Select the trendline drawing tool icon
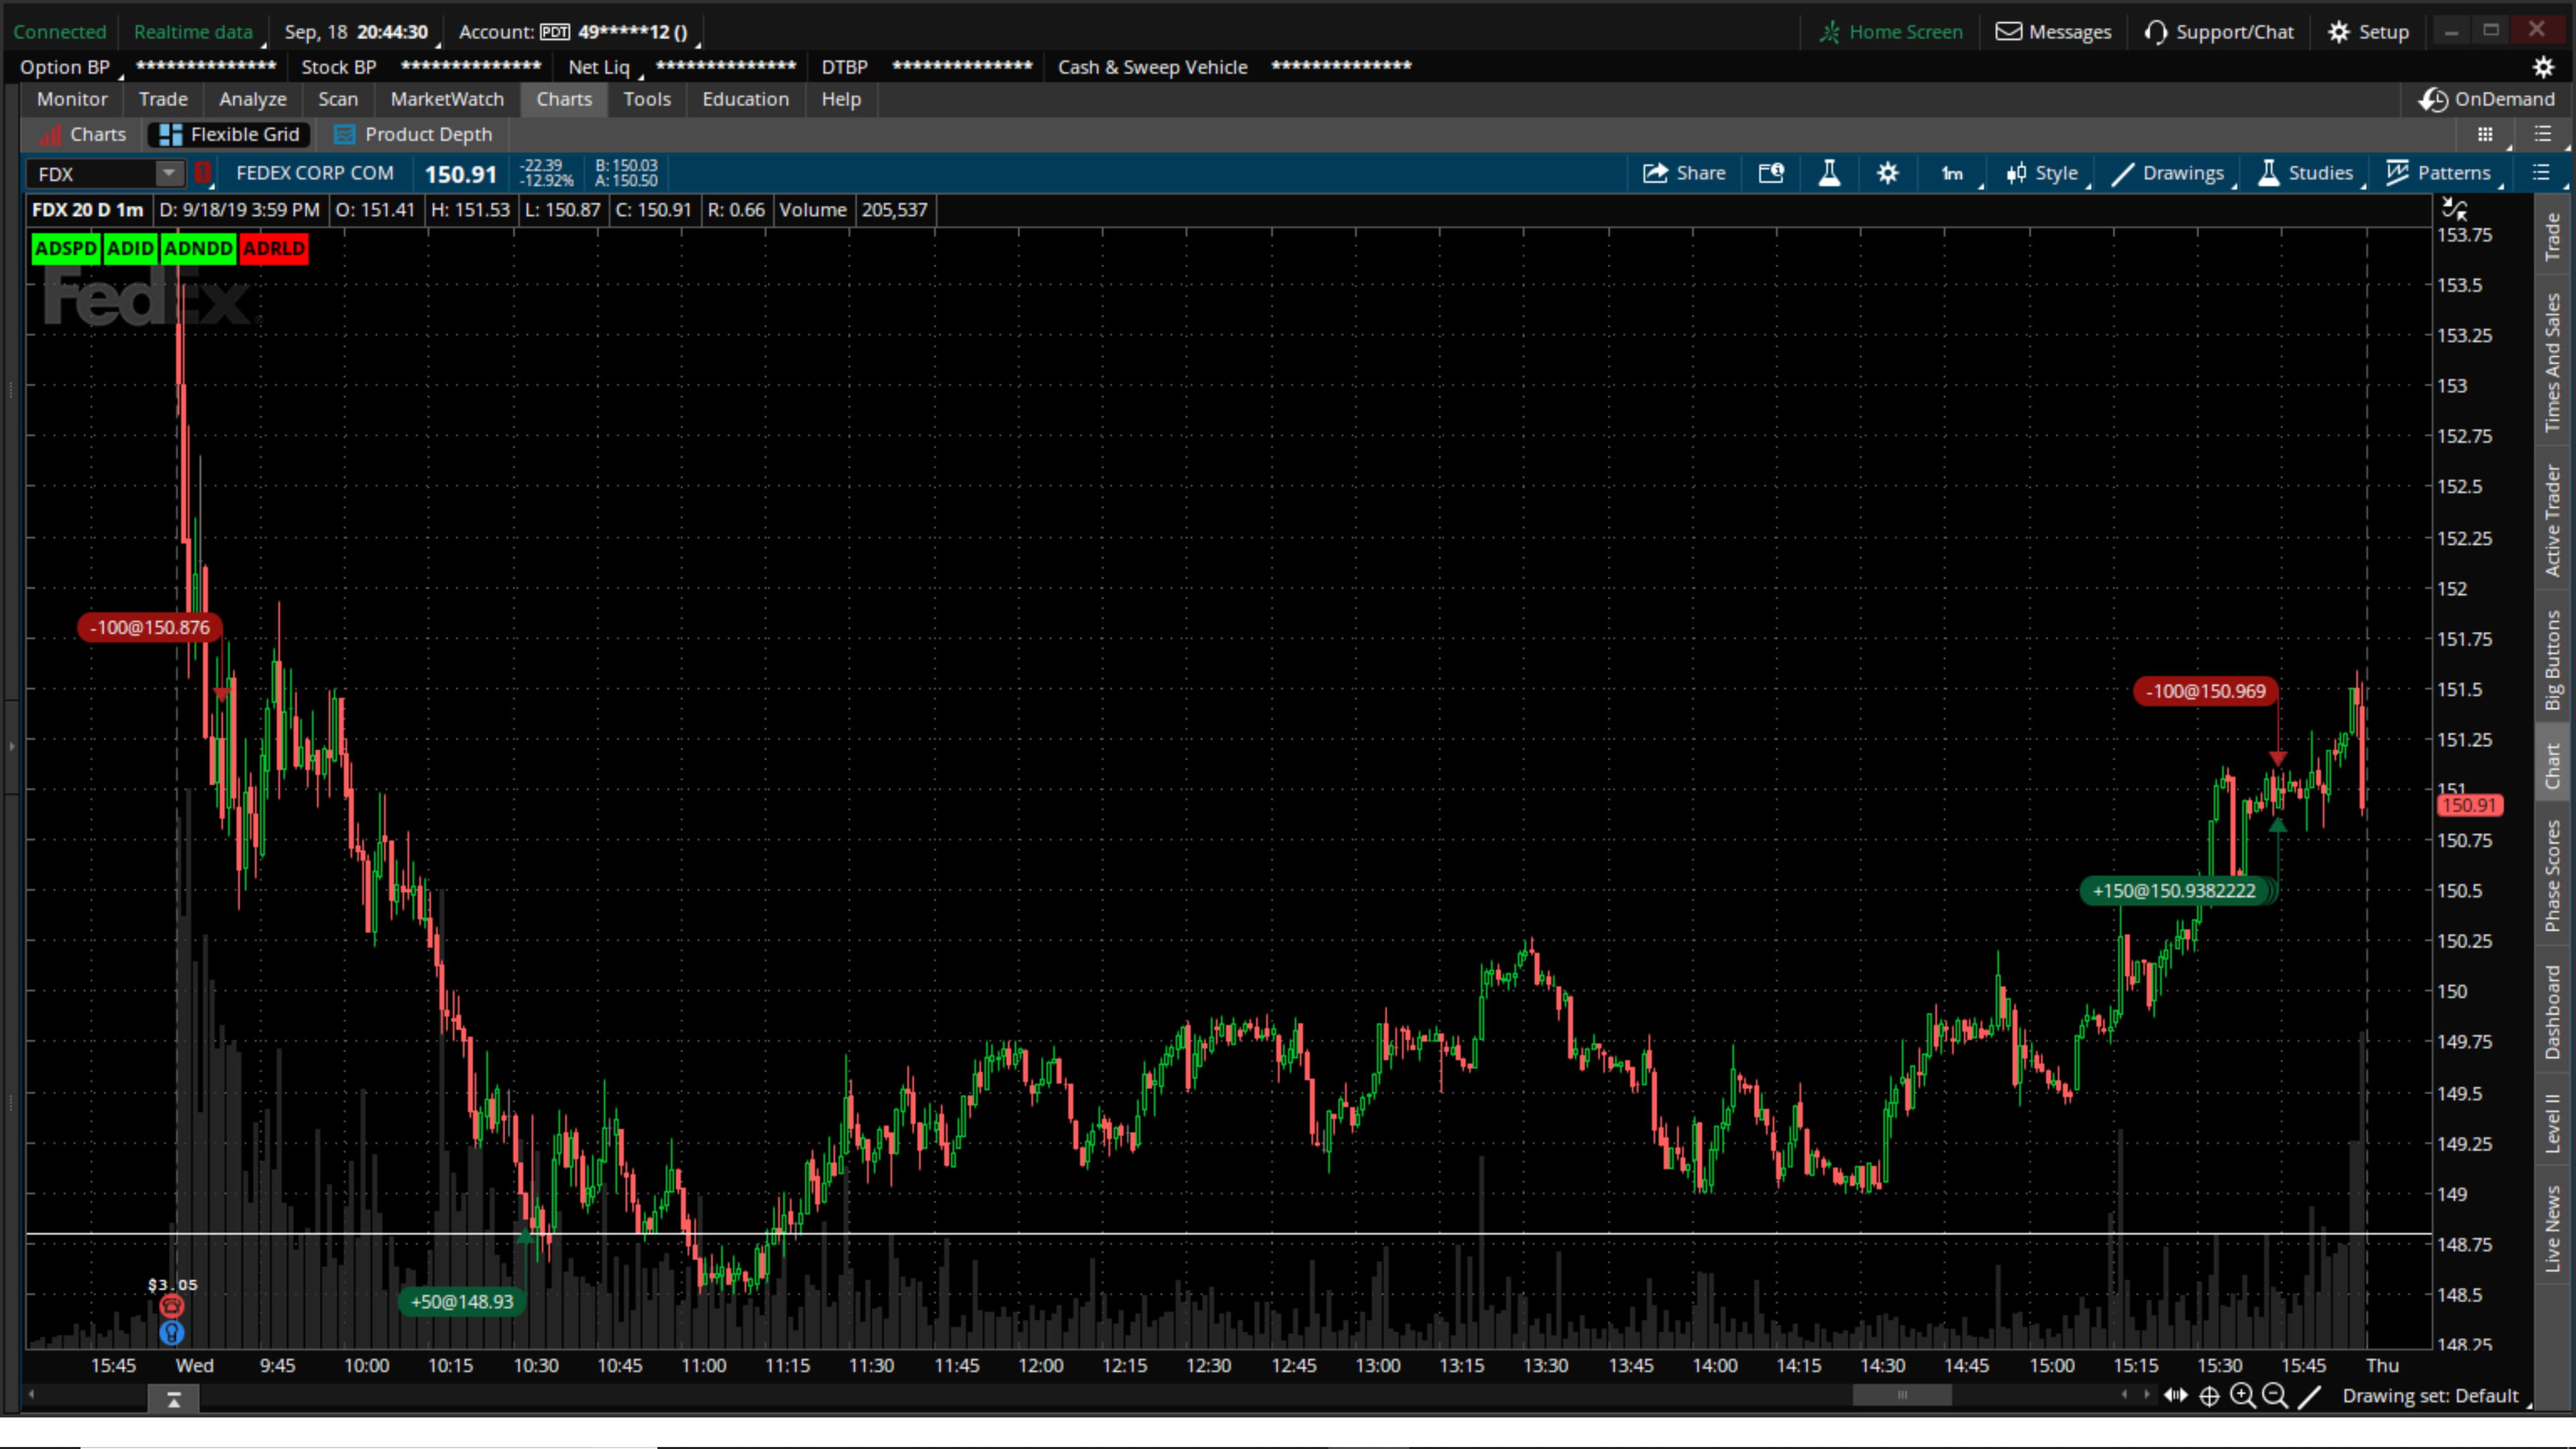Screen dimensions: 2576x1449 click(x=2309, y=1395)
